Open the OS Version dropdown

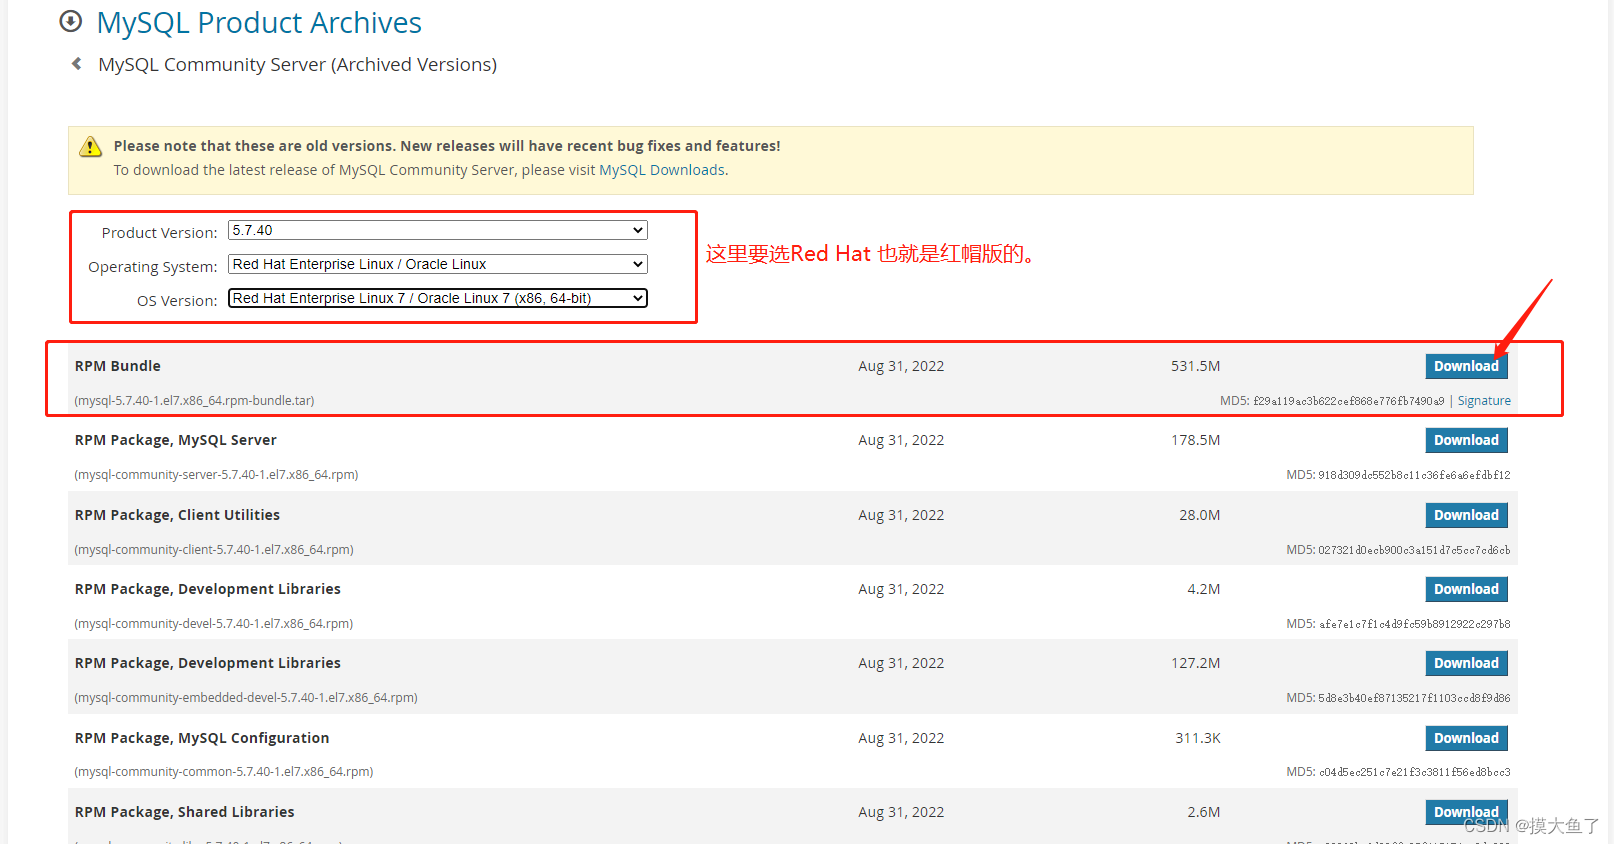click(x=438, y=298)
